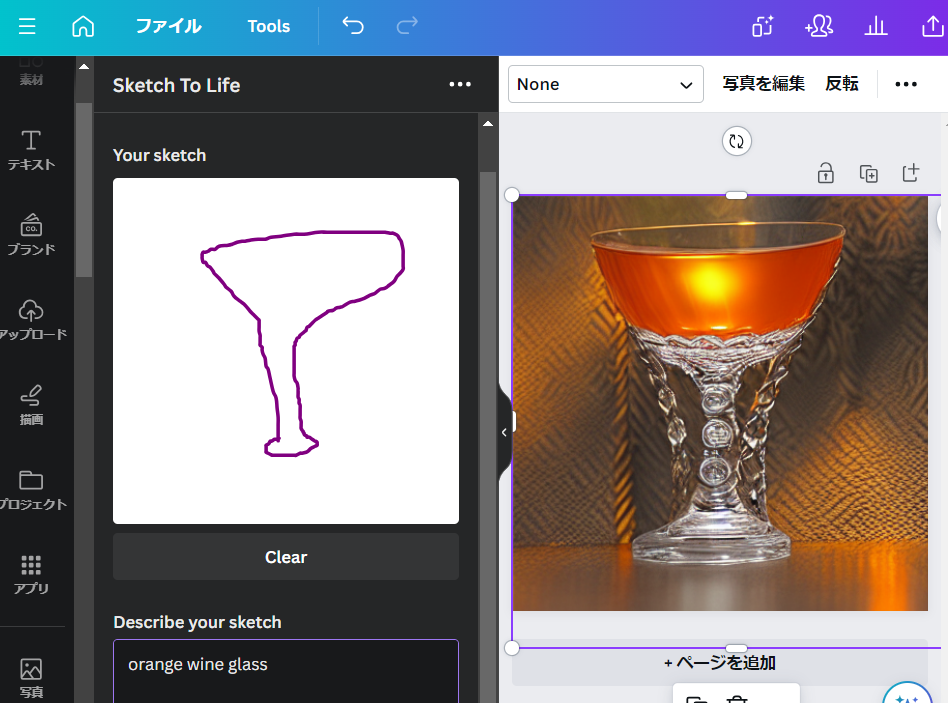Go to Canva home
The width and height of the screenshot is (948, 703).
83,27
